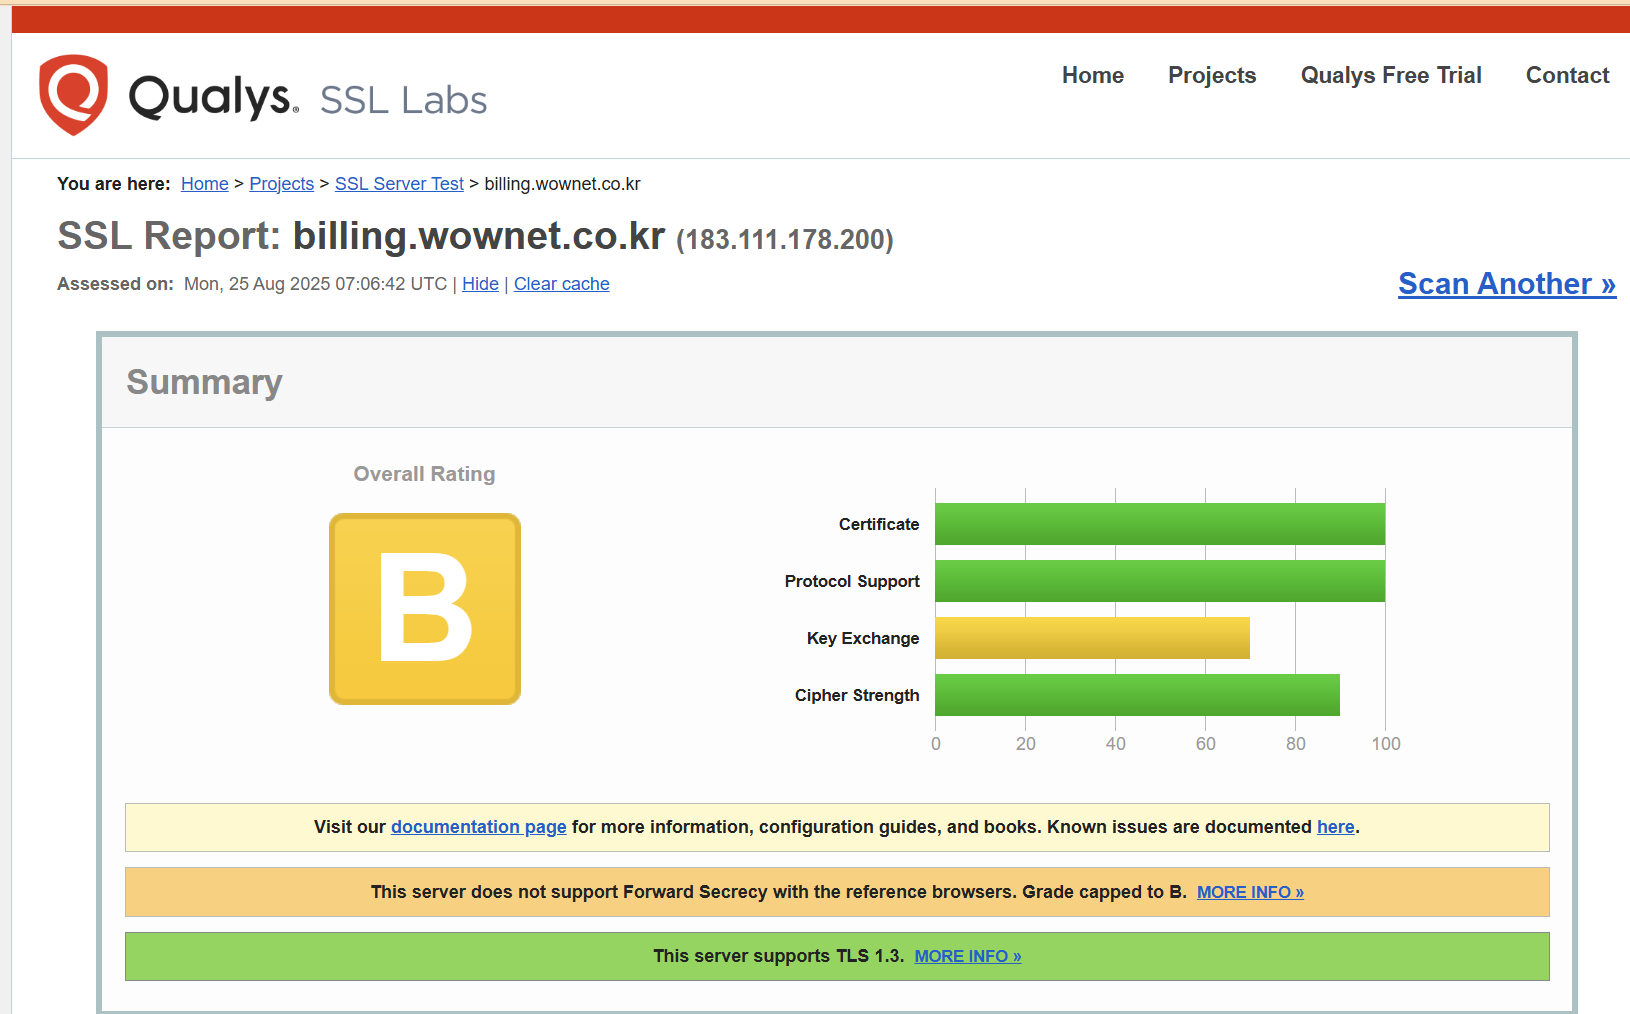Click the 'Grade capped to B' warning text
Viewport: 1630px width, 1014px height.
[1104, 892]
